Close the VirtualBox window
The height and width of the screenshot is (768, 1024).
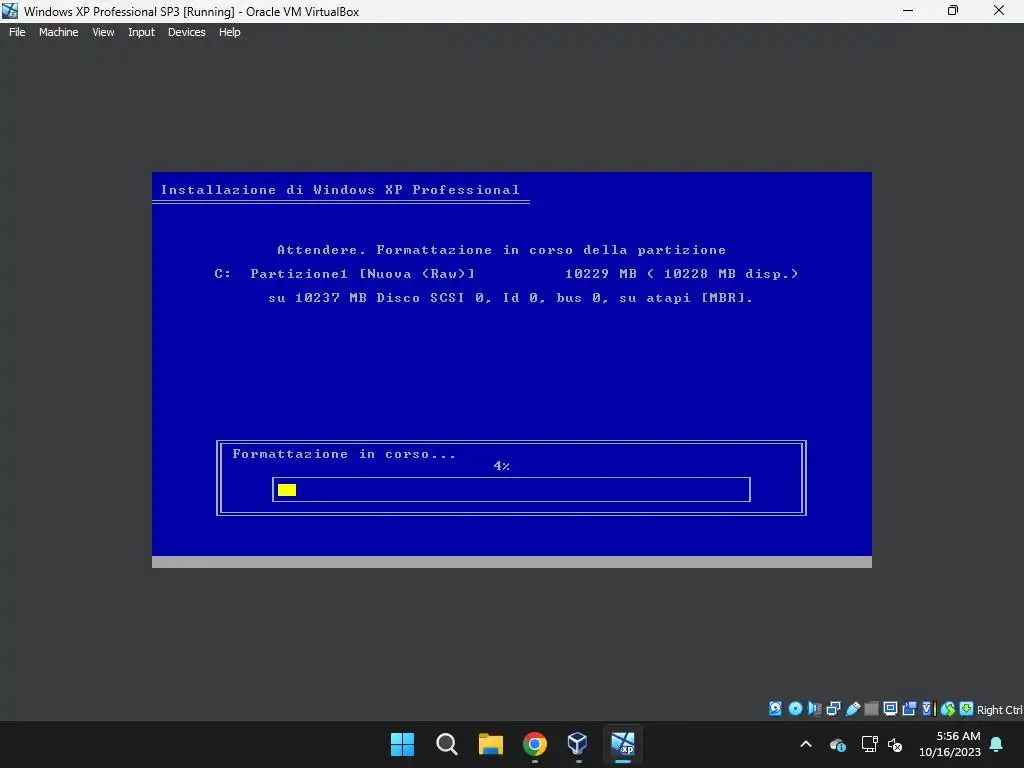[x=999, y=11]
